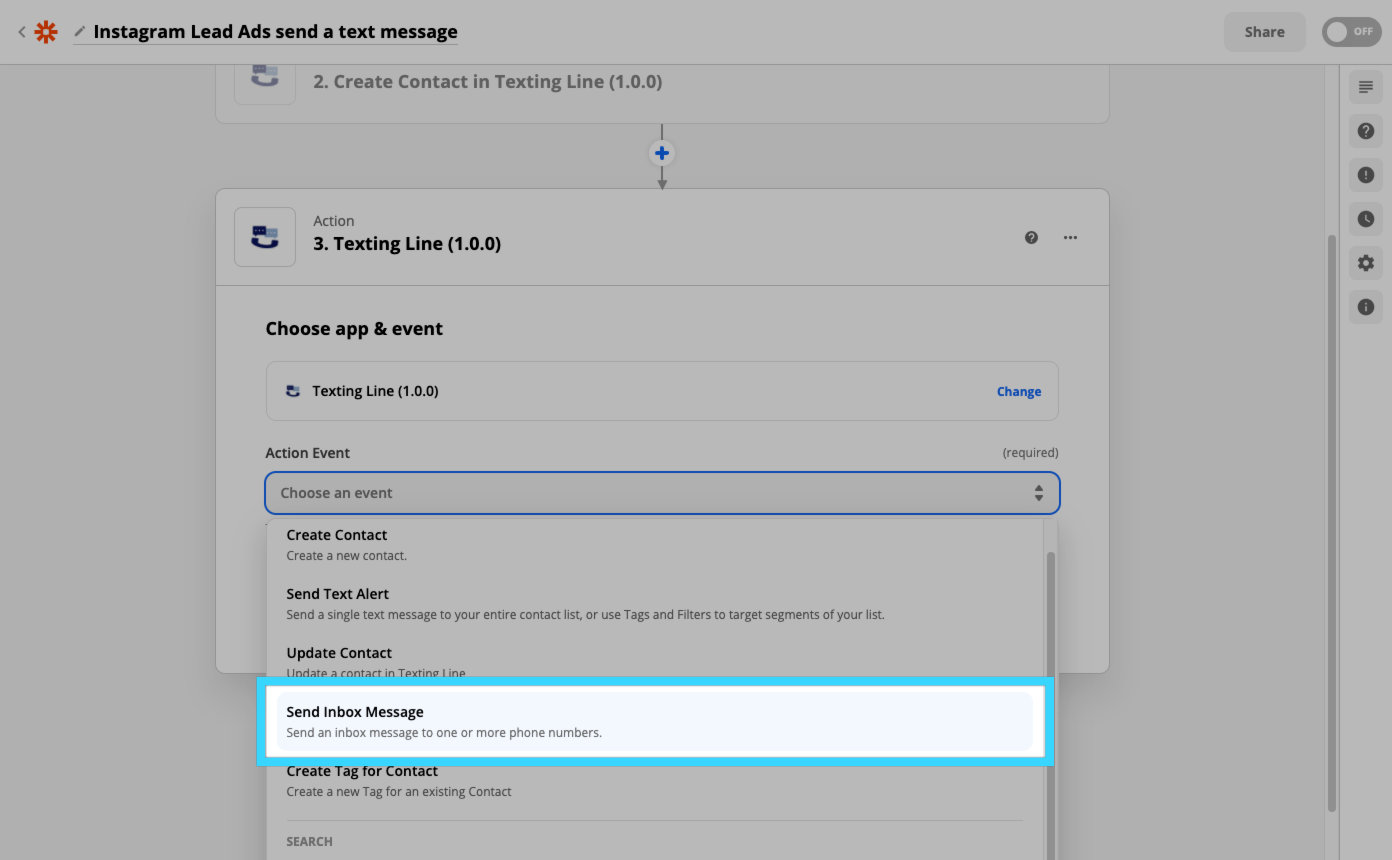
Task: Click the Action Event label
Action: pyautogui.click(x=307, y=453)
